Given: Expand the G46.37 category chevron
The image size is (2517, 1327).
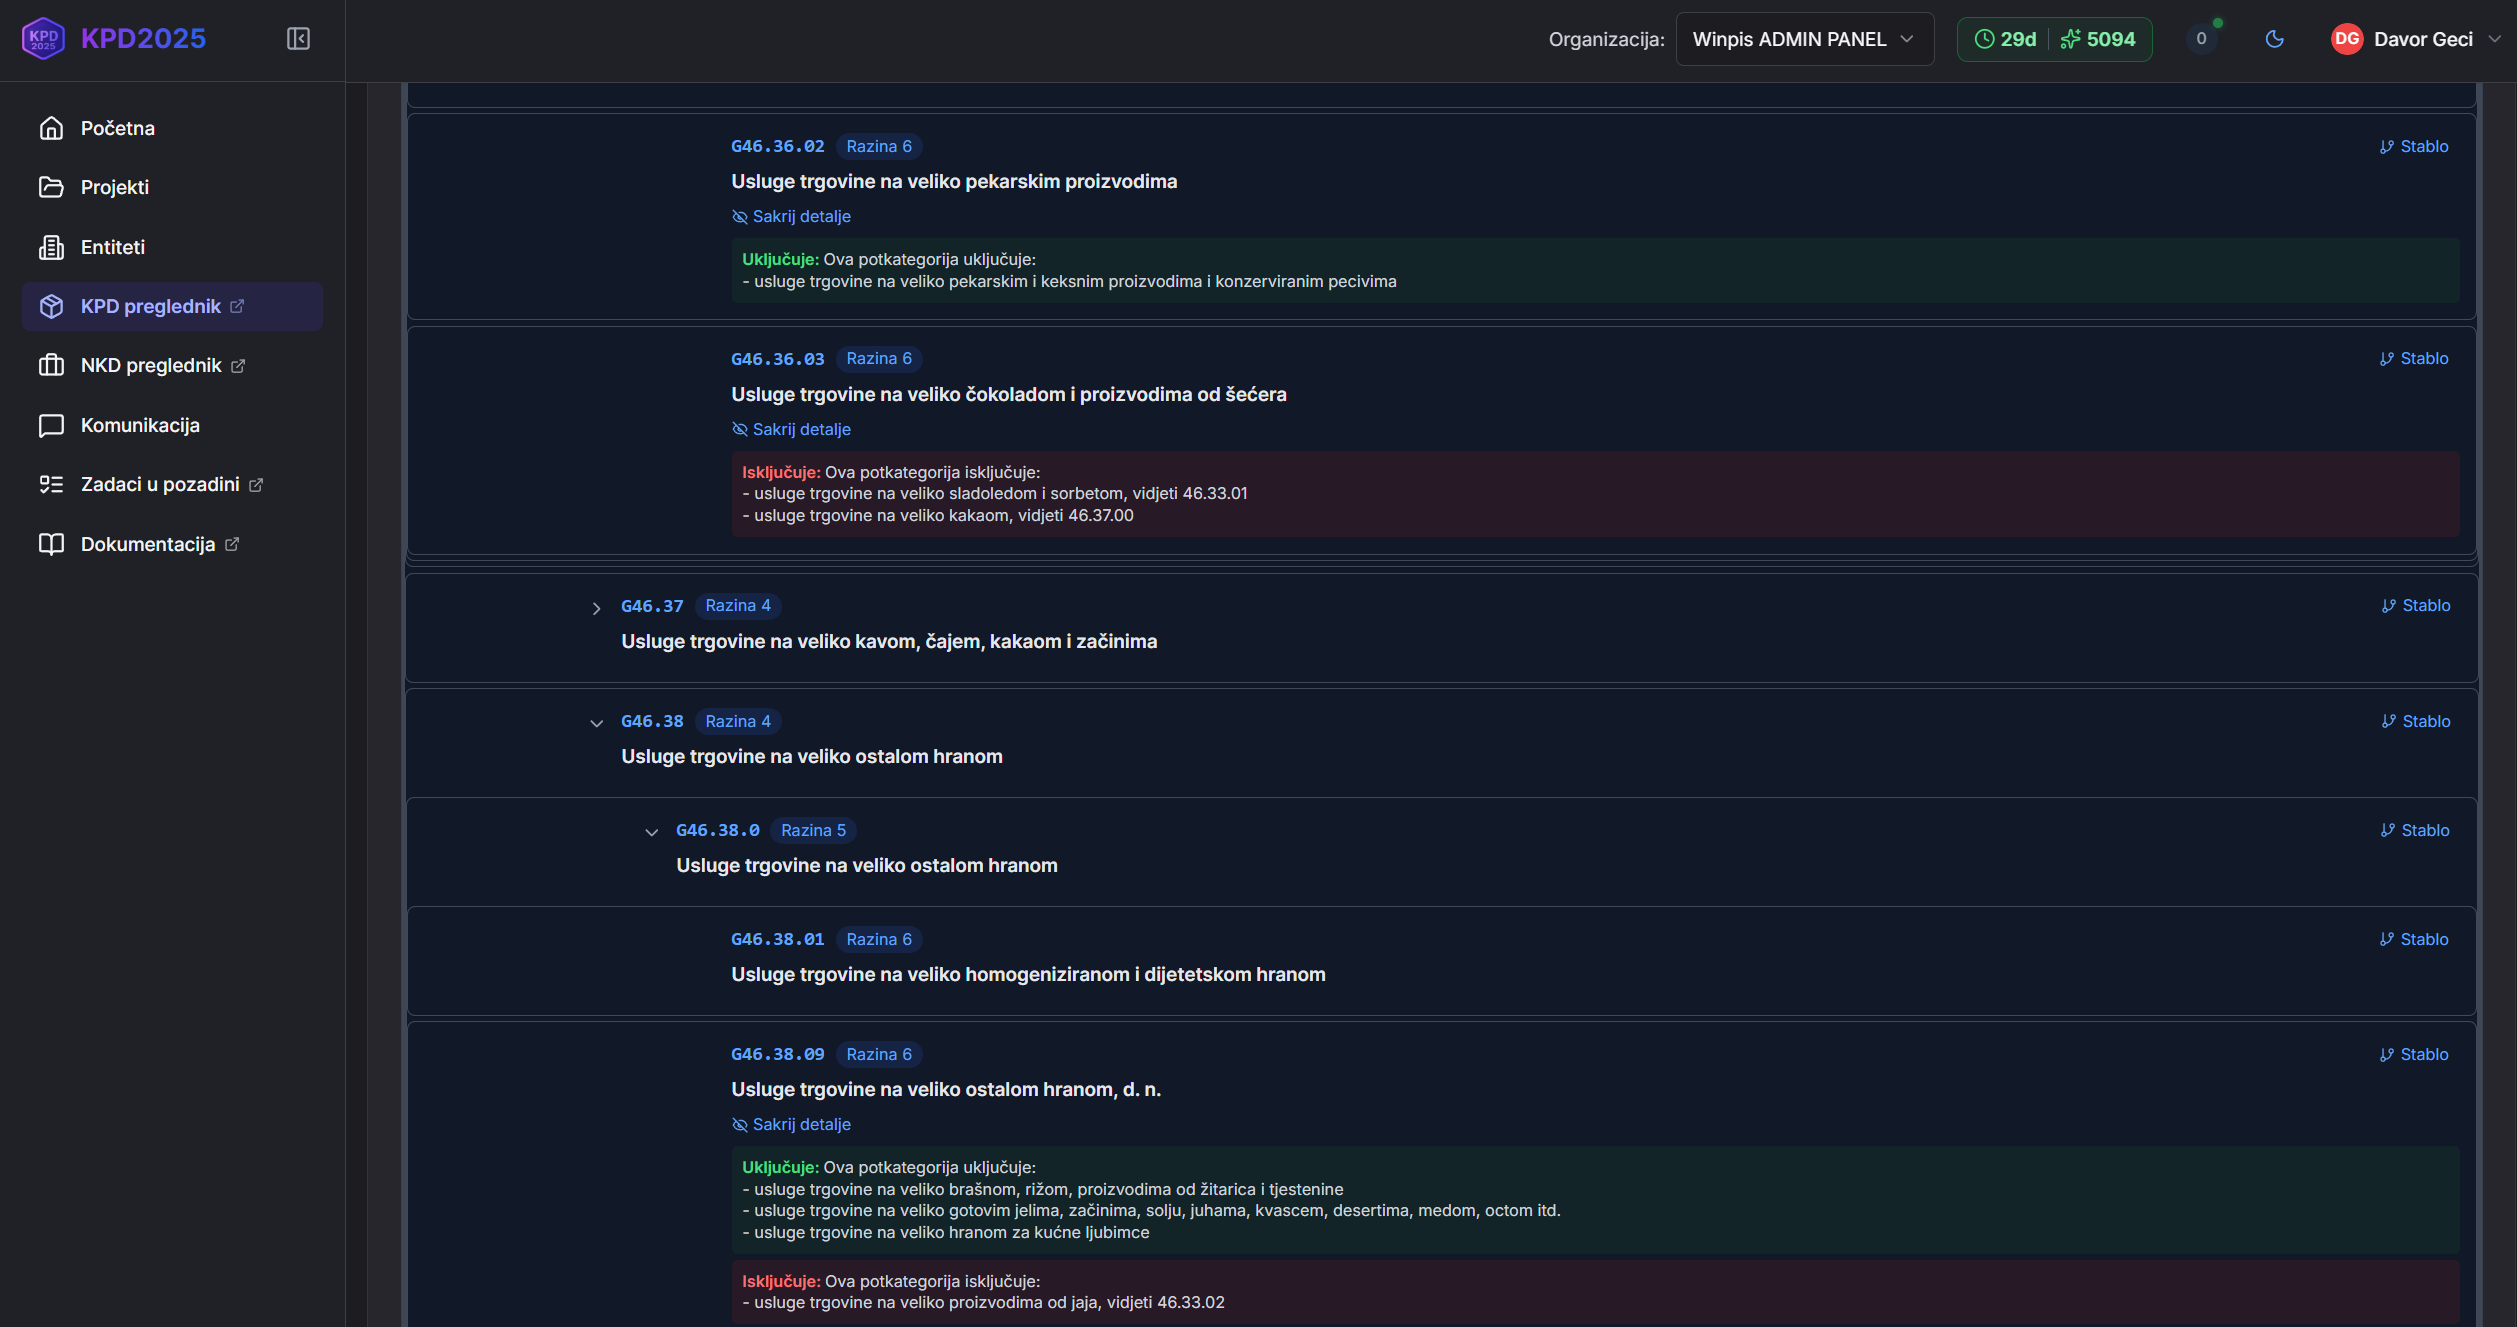Looking at the screenshot, I should click(x=596, y=608).
